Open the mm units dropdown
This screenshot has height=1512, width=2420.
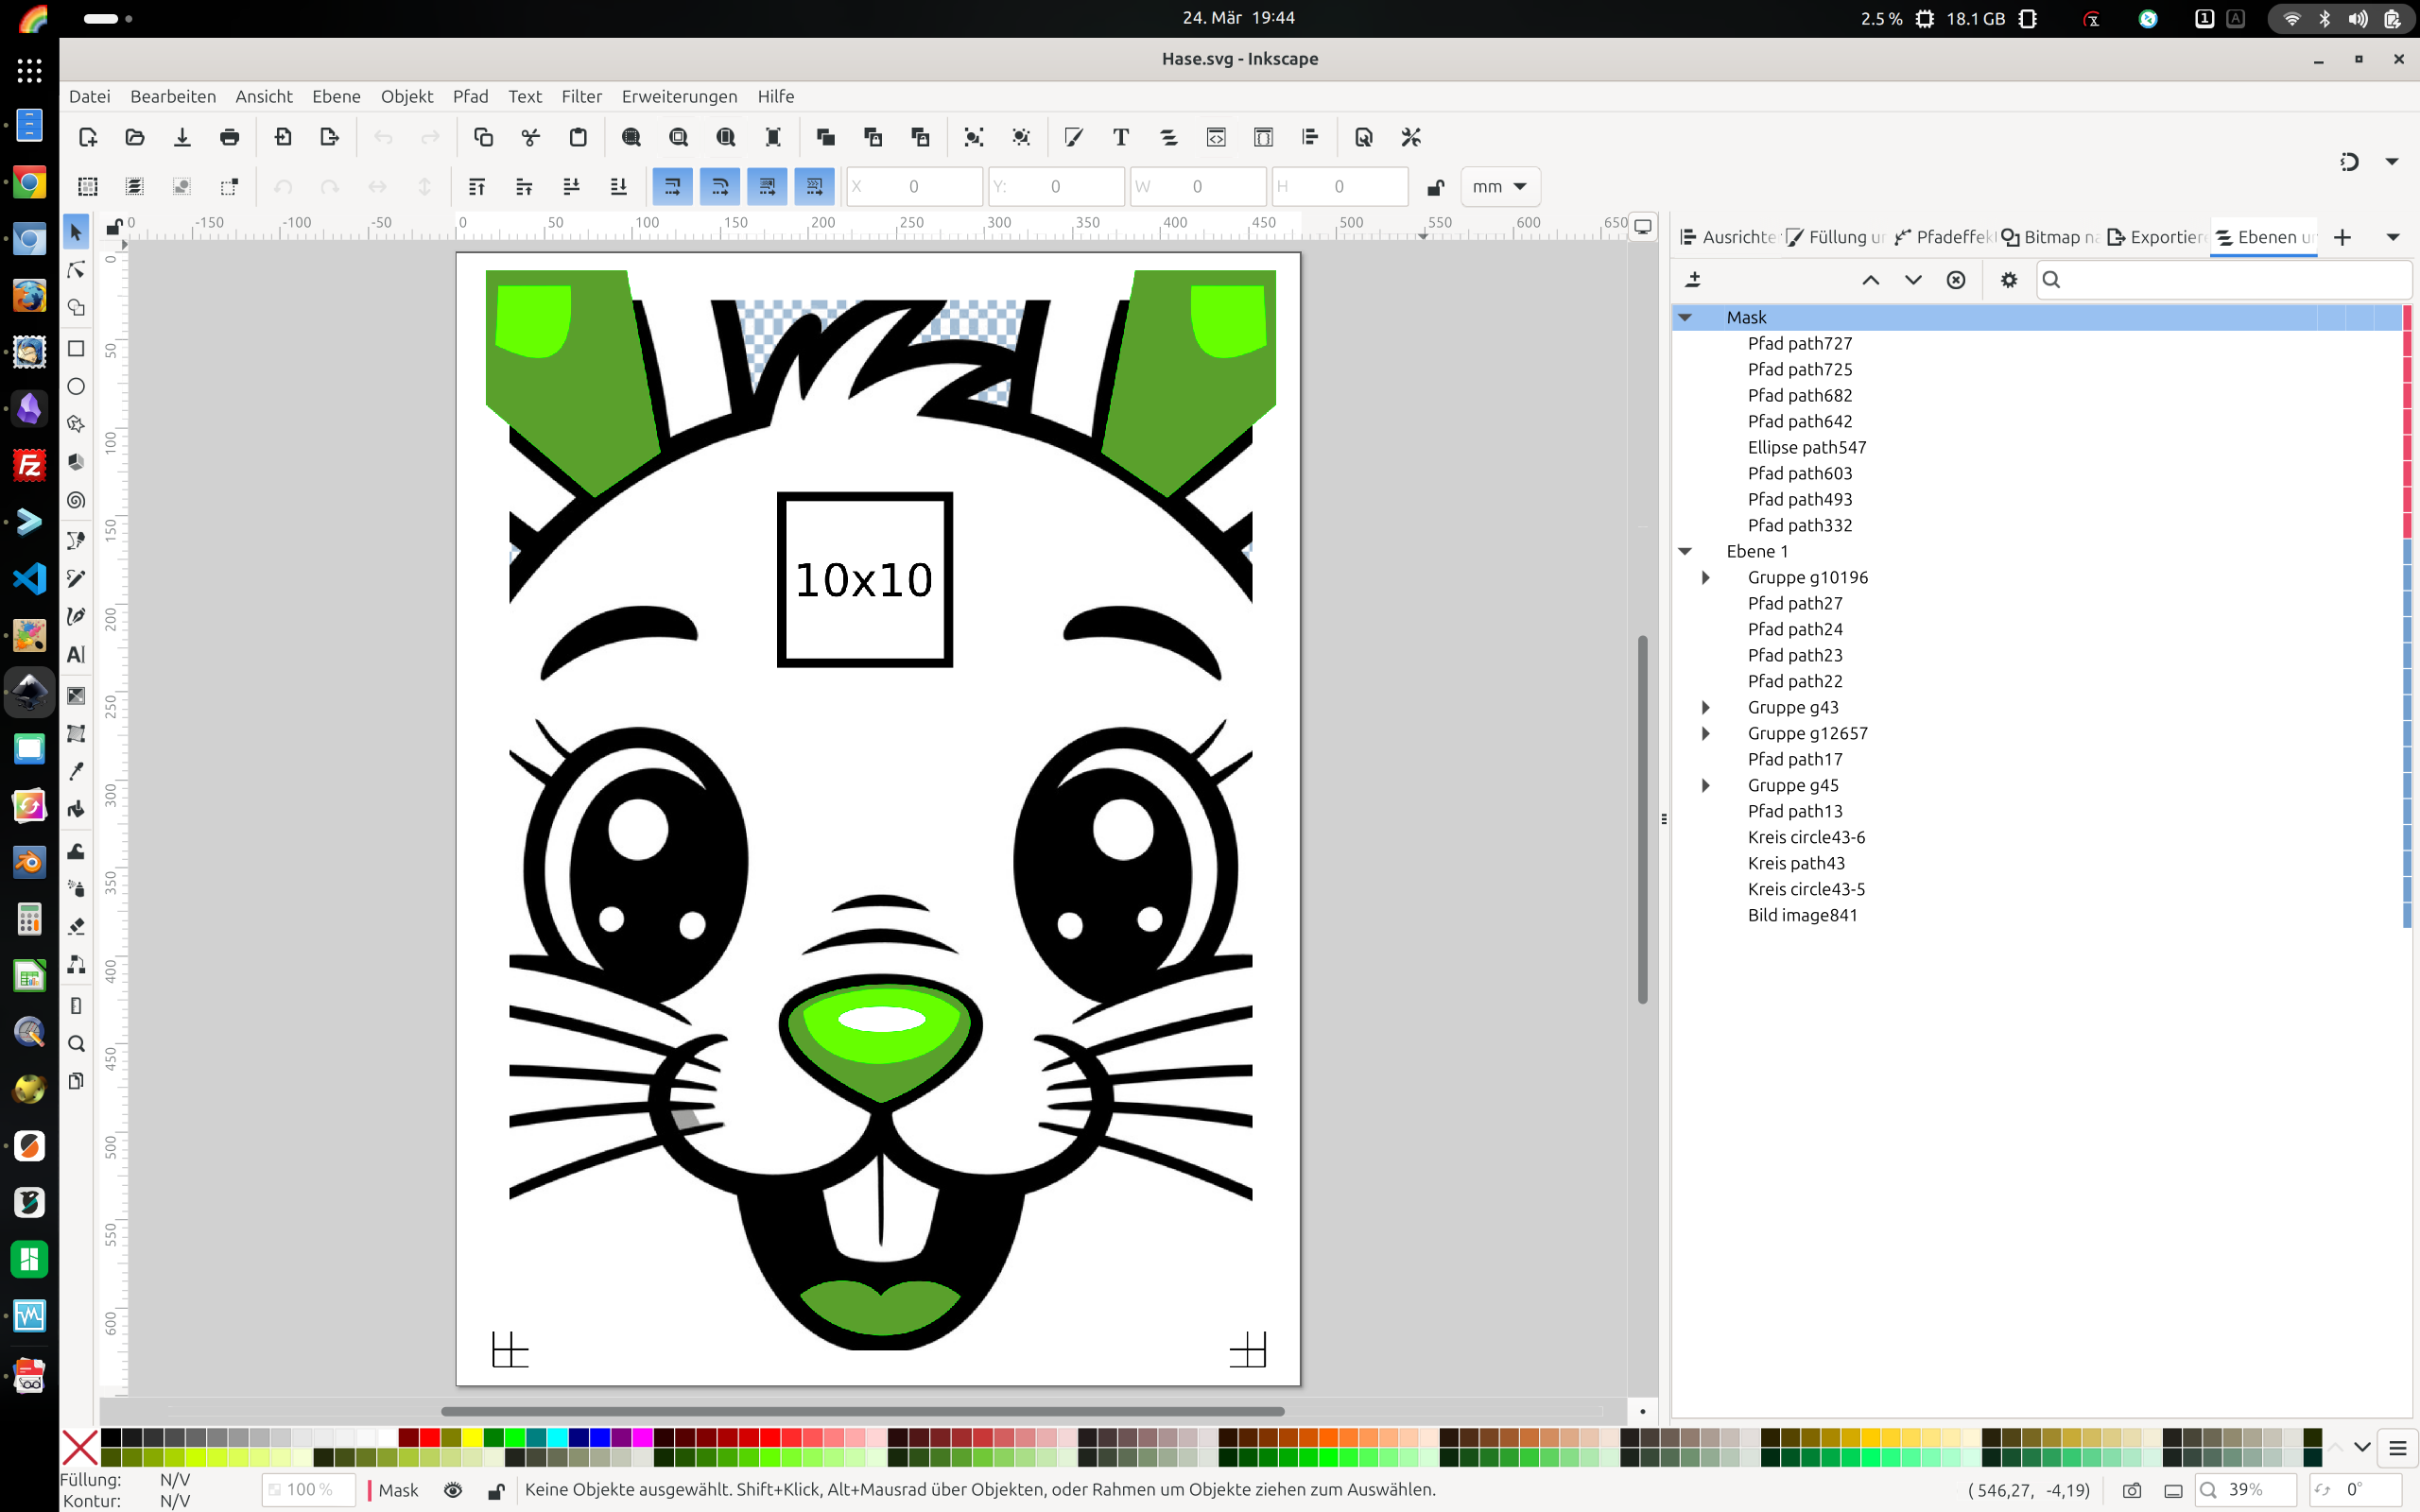pyautogui.click(x=1499, y=187)
